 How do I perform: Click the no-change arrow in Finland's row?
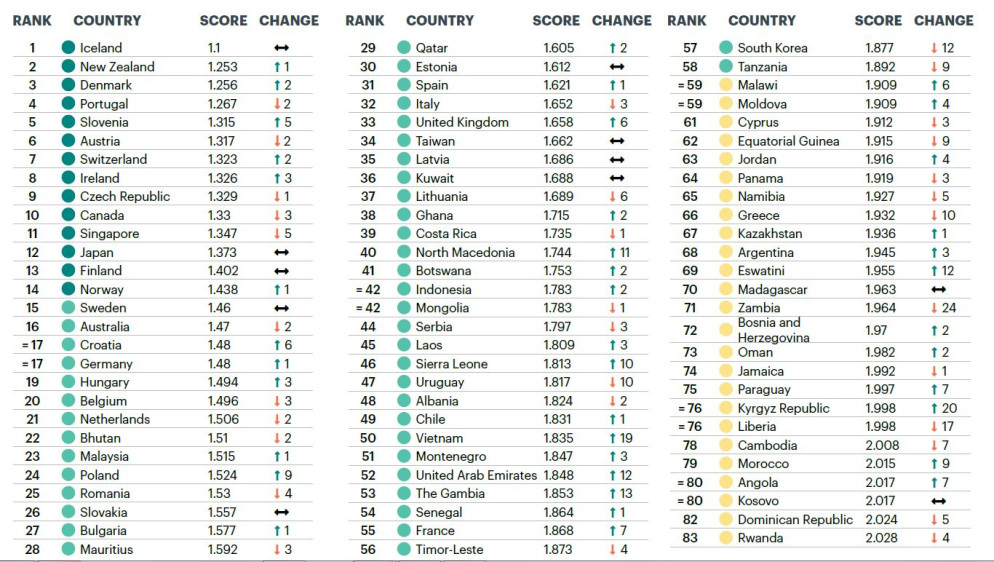281,271
